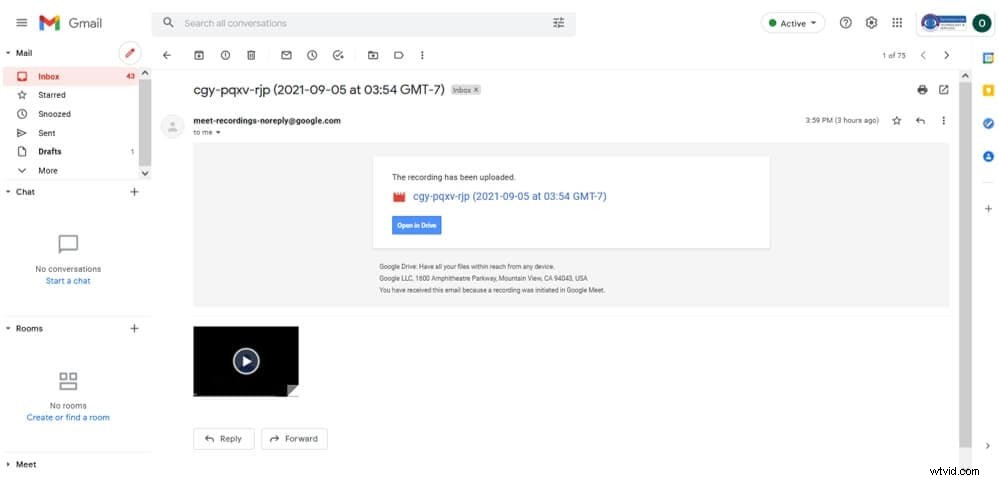Collapse the Chat section
Viewport: 999px width, 481px height.
pos(8,192)
